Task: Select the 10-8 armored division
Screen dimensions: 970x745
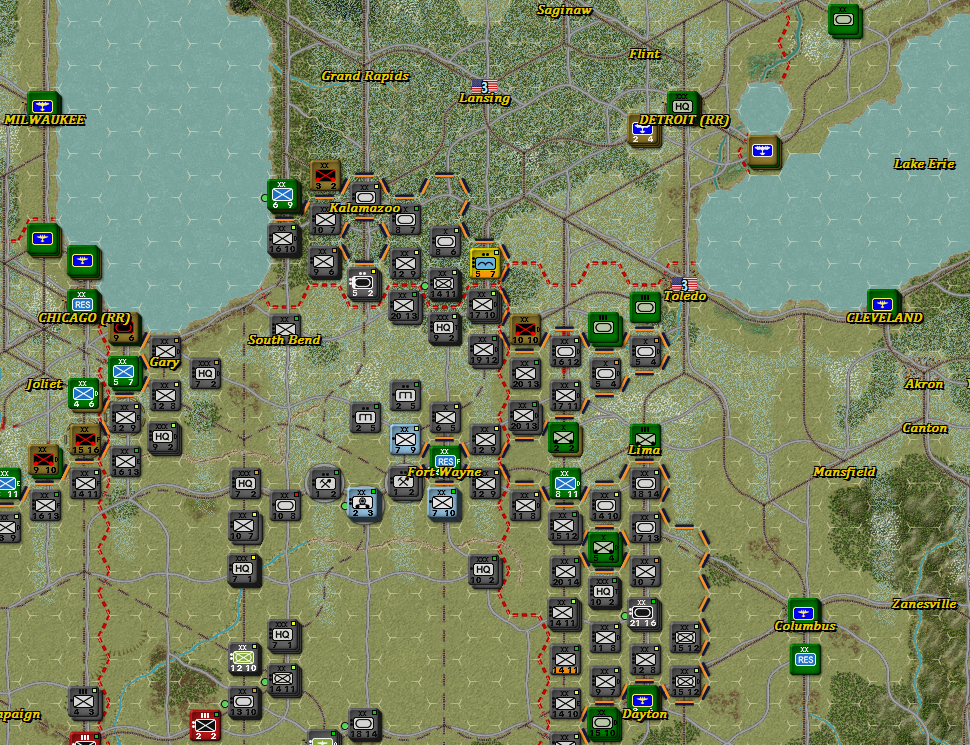Action: coord(285,506)
